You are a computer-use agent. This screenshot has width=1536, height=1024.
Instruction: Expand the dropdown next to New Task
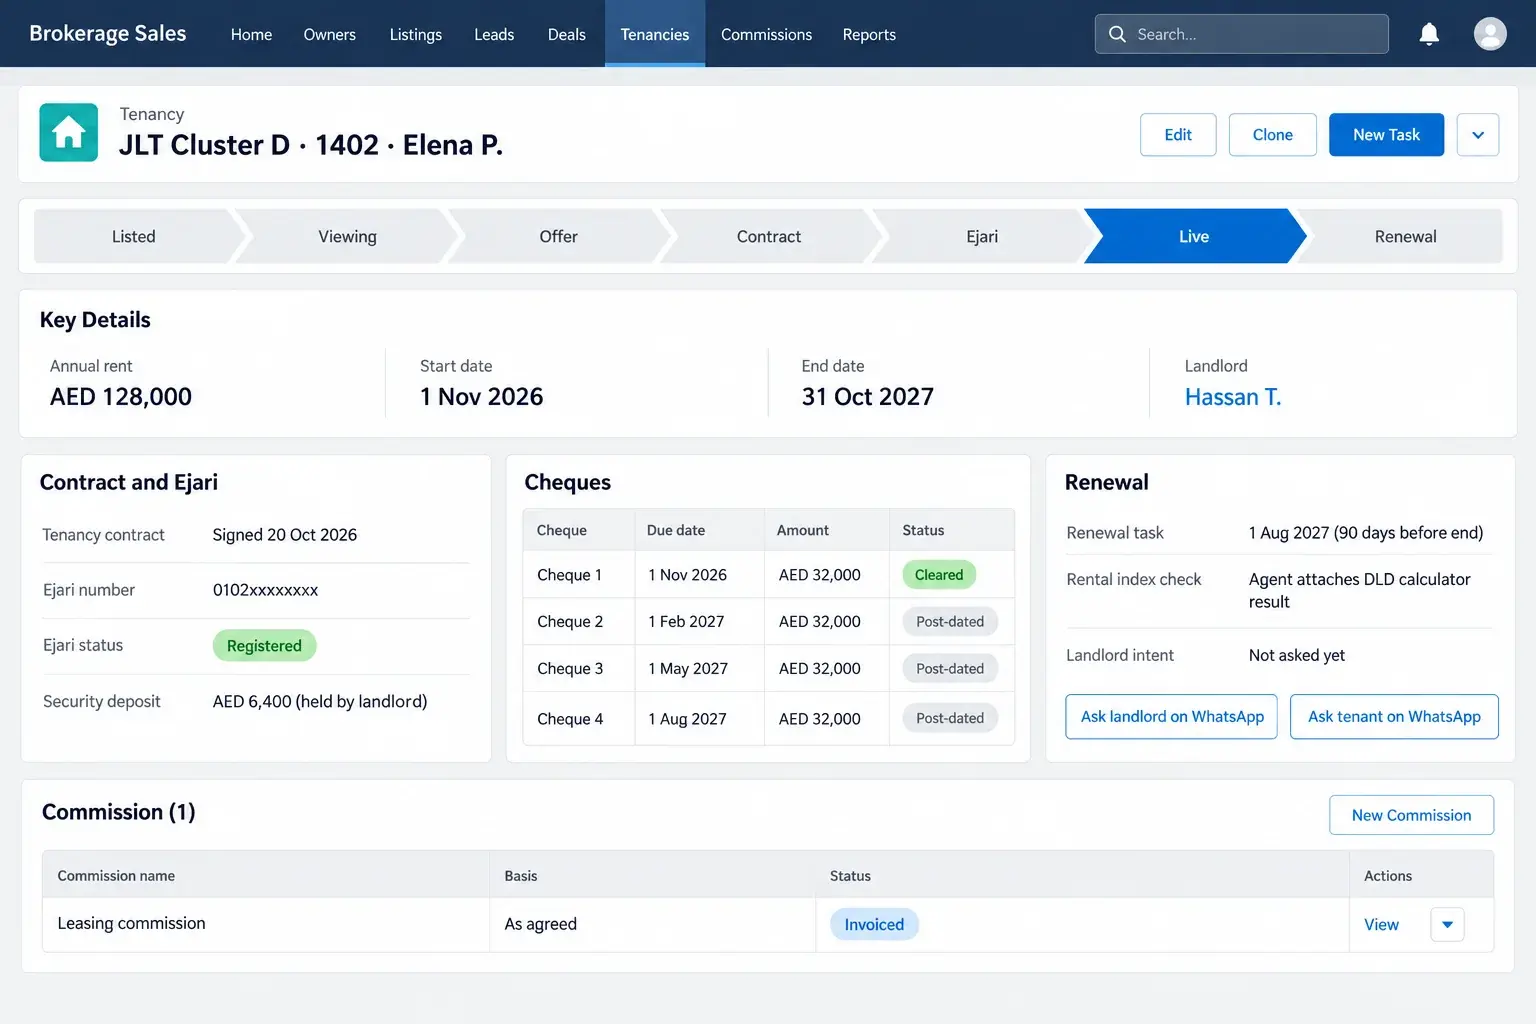(x=1478, y=135)
